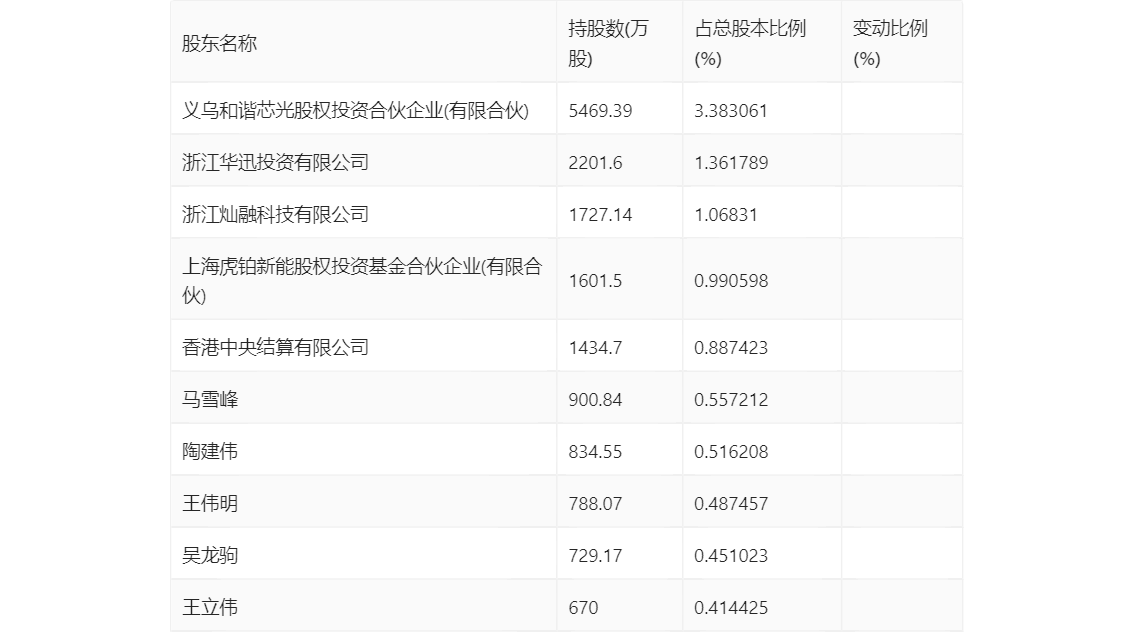Image resolution: width=1134 pixels, height=632 pixels.
Task: Select the value 670
Action: click(584, 607)
